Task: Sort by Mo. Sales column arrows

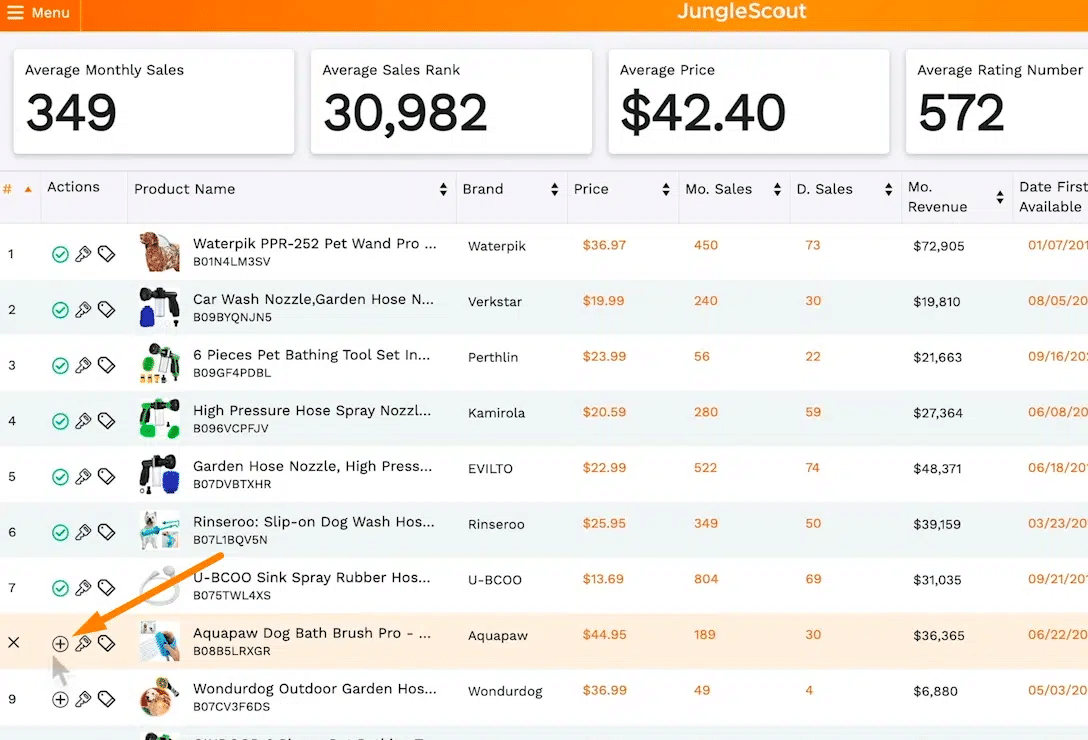Action: (776, 190)
